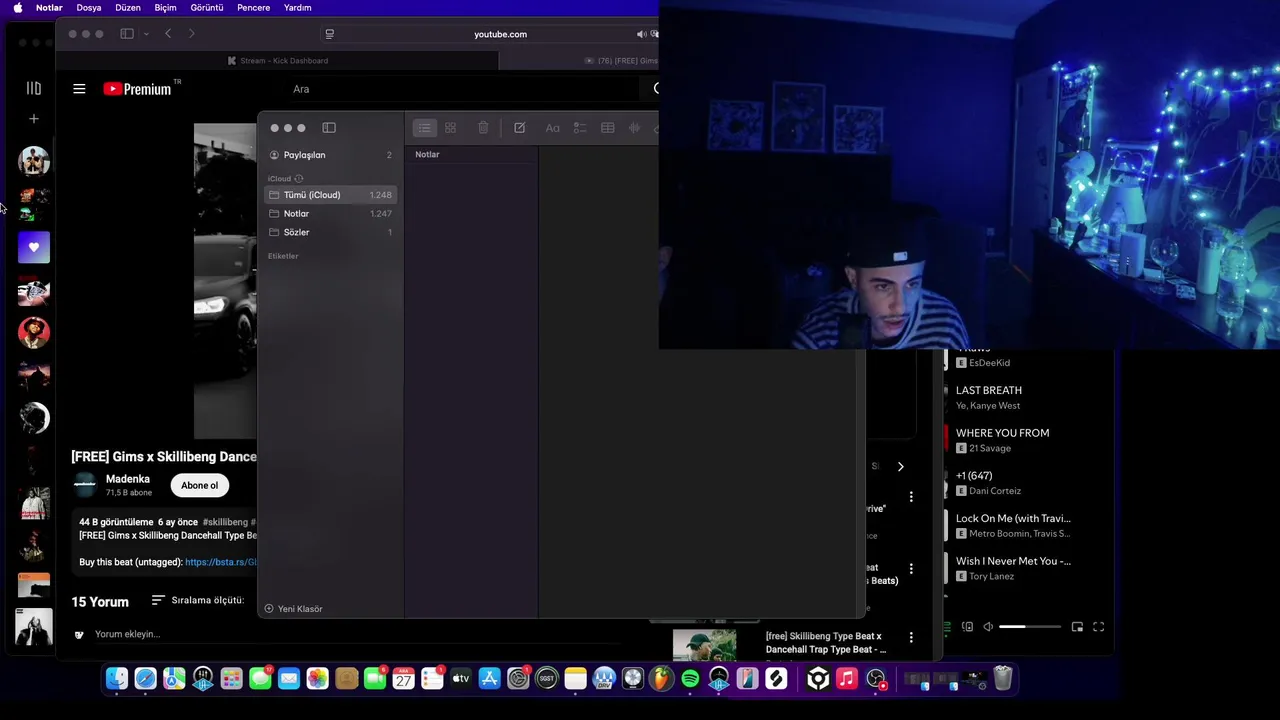Viewport: 1280px width, 720px height.
Task: Click the Abone ol subscribe button
Action: pos(199,485)
